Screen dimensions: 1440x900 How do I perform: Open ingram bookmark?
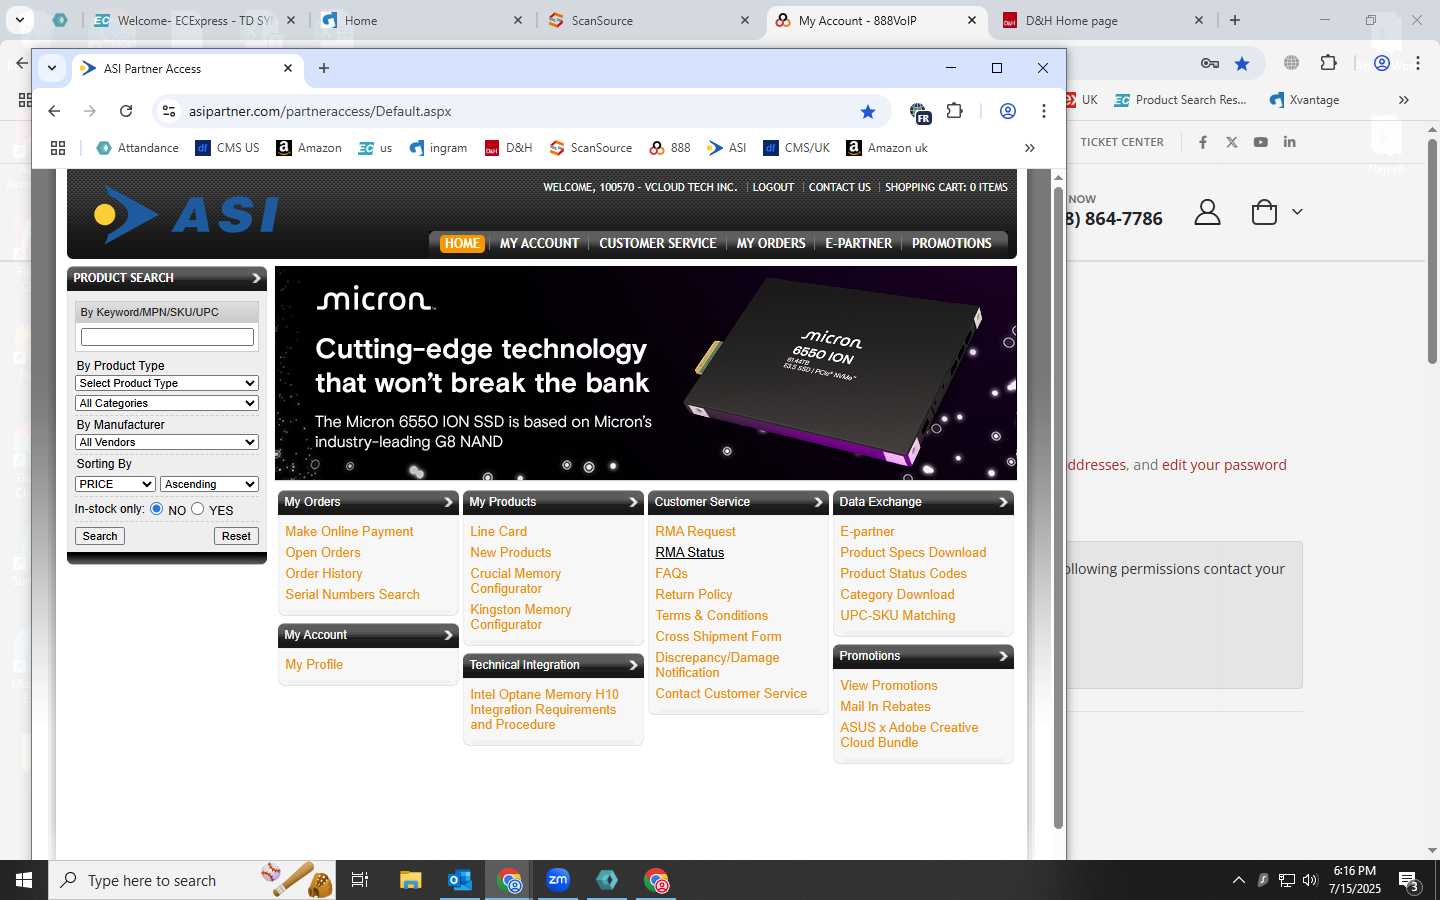pos(438,148)
